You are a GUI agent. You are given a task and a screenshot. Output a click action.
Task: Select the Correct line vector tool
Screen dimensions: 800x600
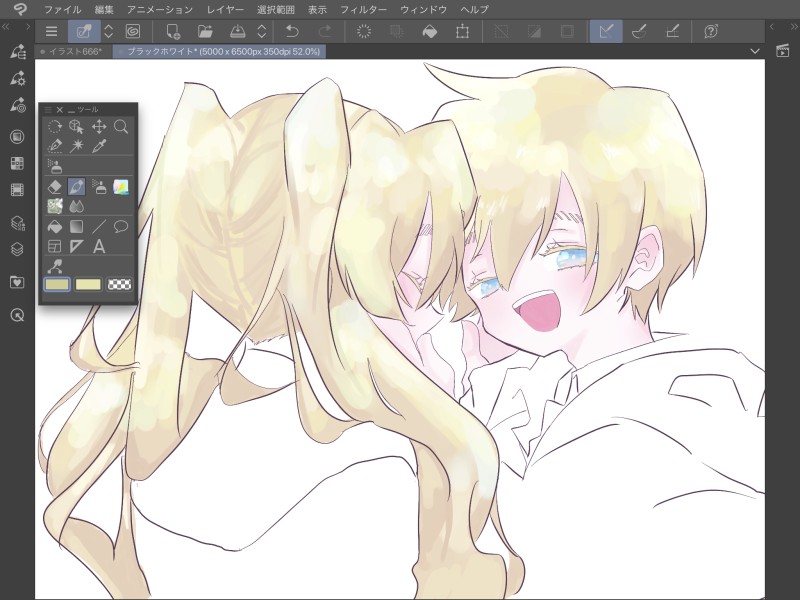click(x=55, y=266)
